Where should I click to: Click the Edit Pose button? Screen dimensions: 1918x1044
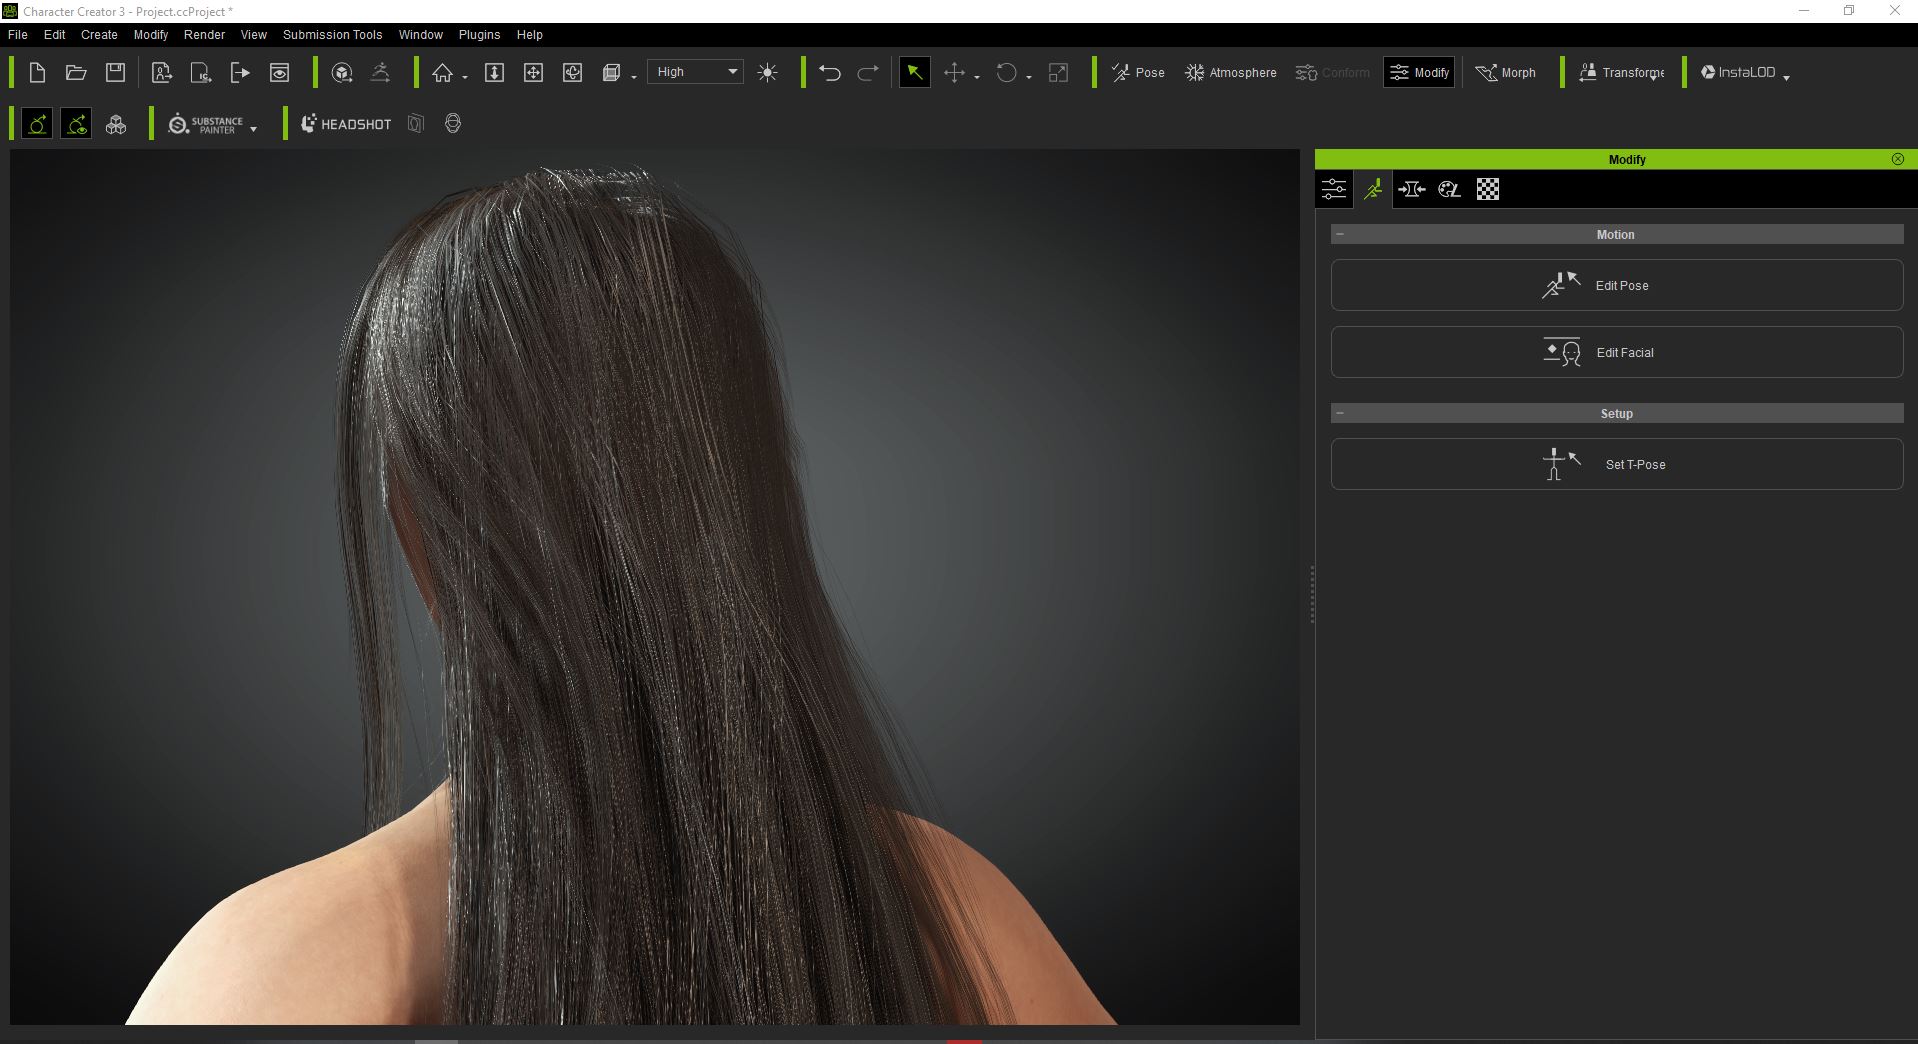coord(1617,285)
